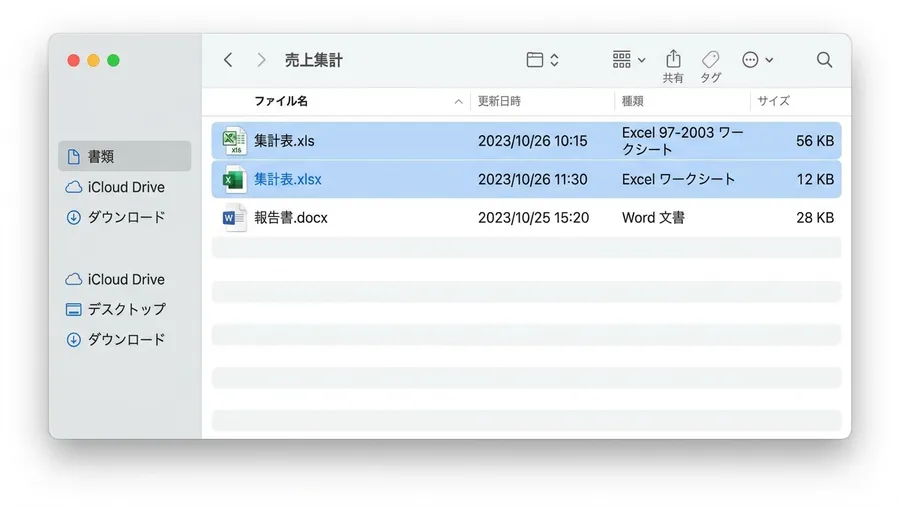Click the Share (共有) icon
This screenshot has height=506, width=900.
[673, 59]
